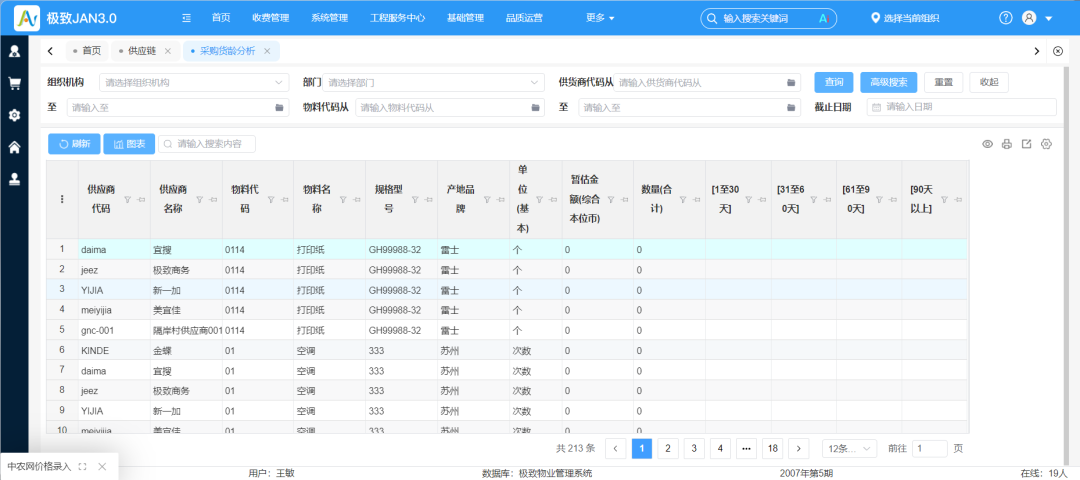
Task: Click the filter icon in 数量(合计) column header
Action: (x=683, y=200)
